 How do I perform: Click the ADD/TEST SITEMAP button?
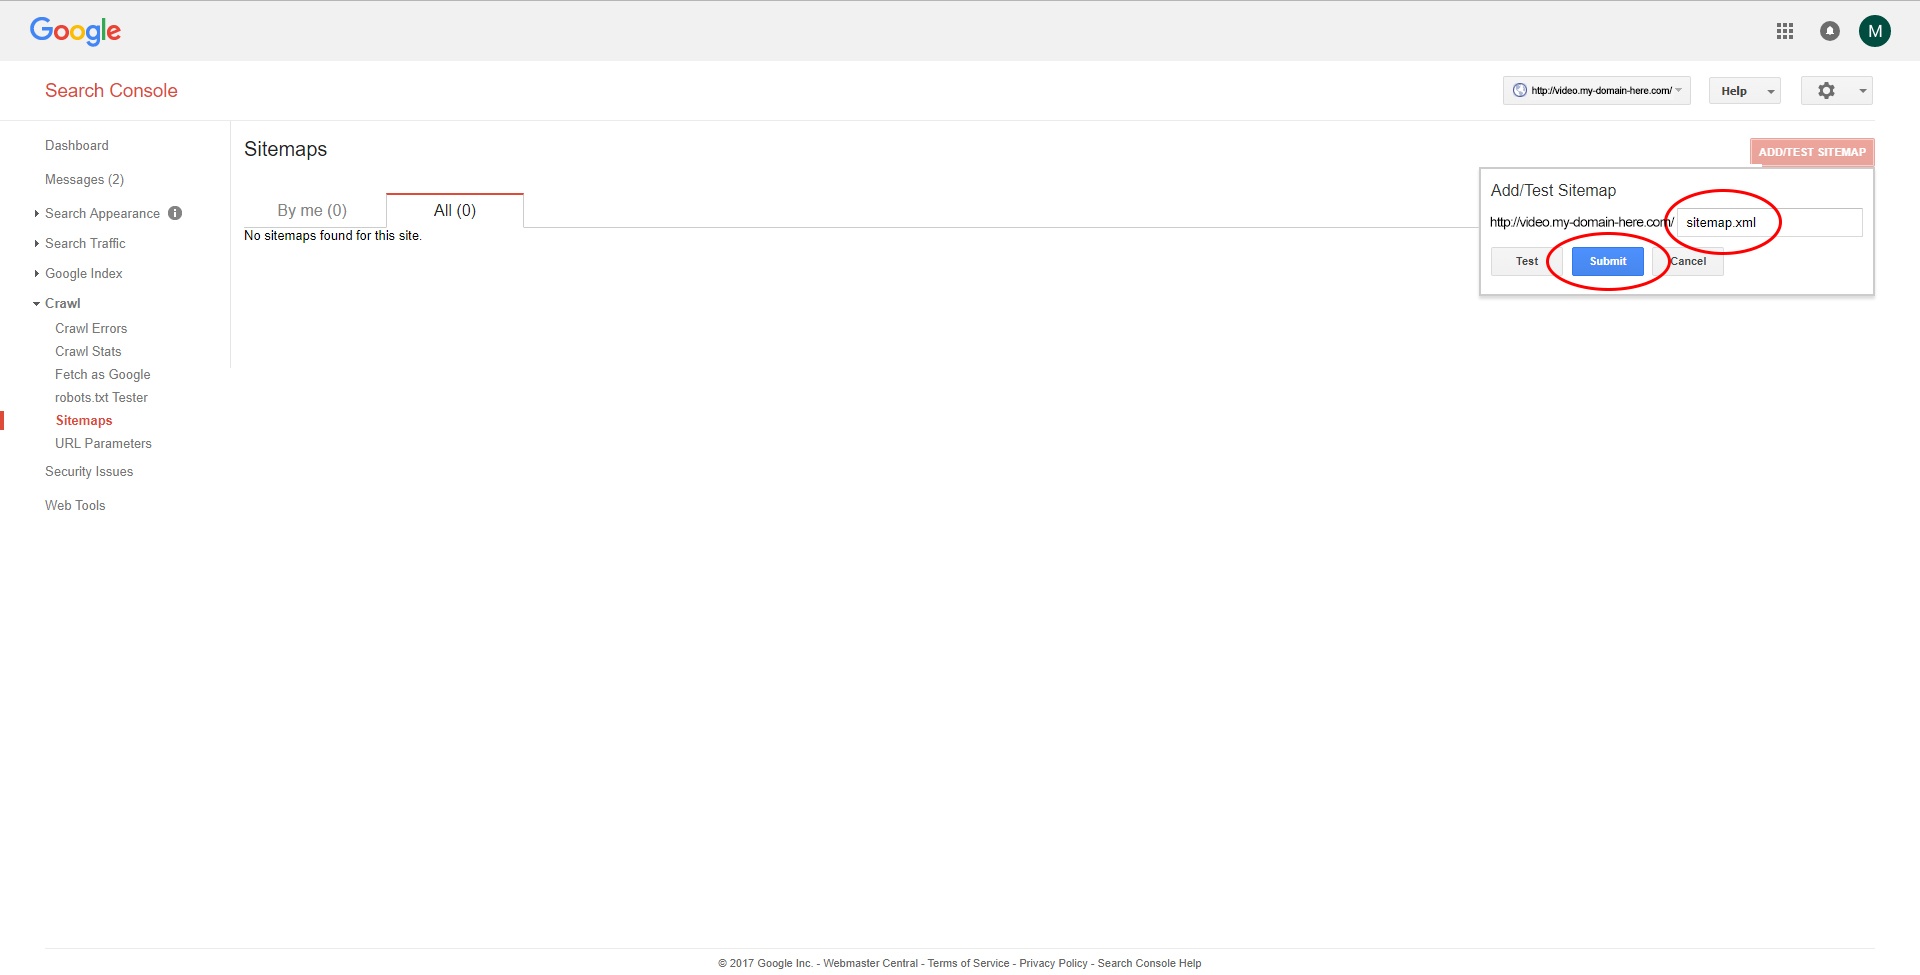click(x=1812, y=152)
